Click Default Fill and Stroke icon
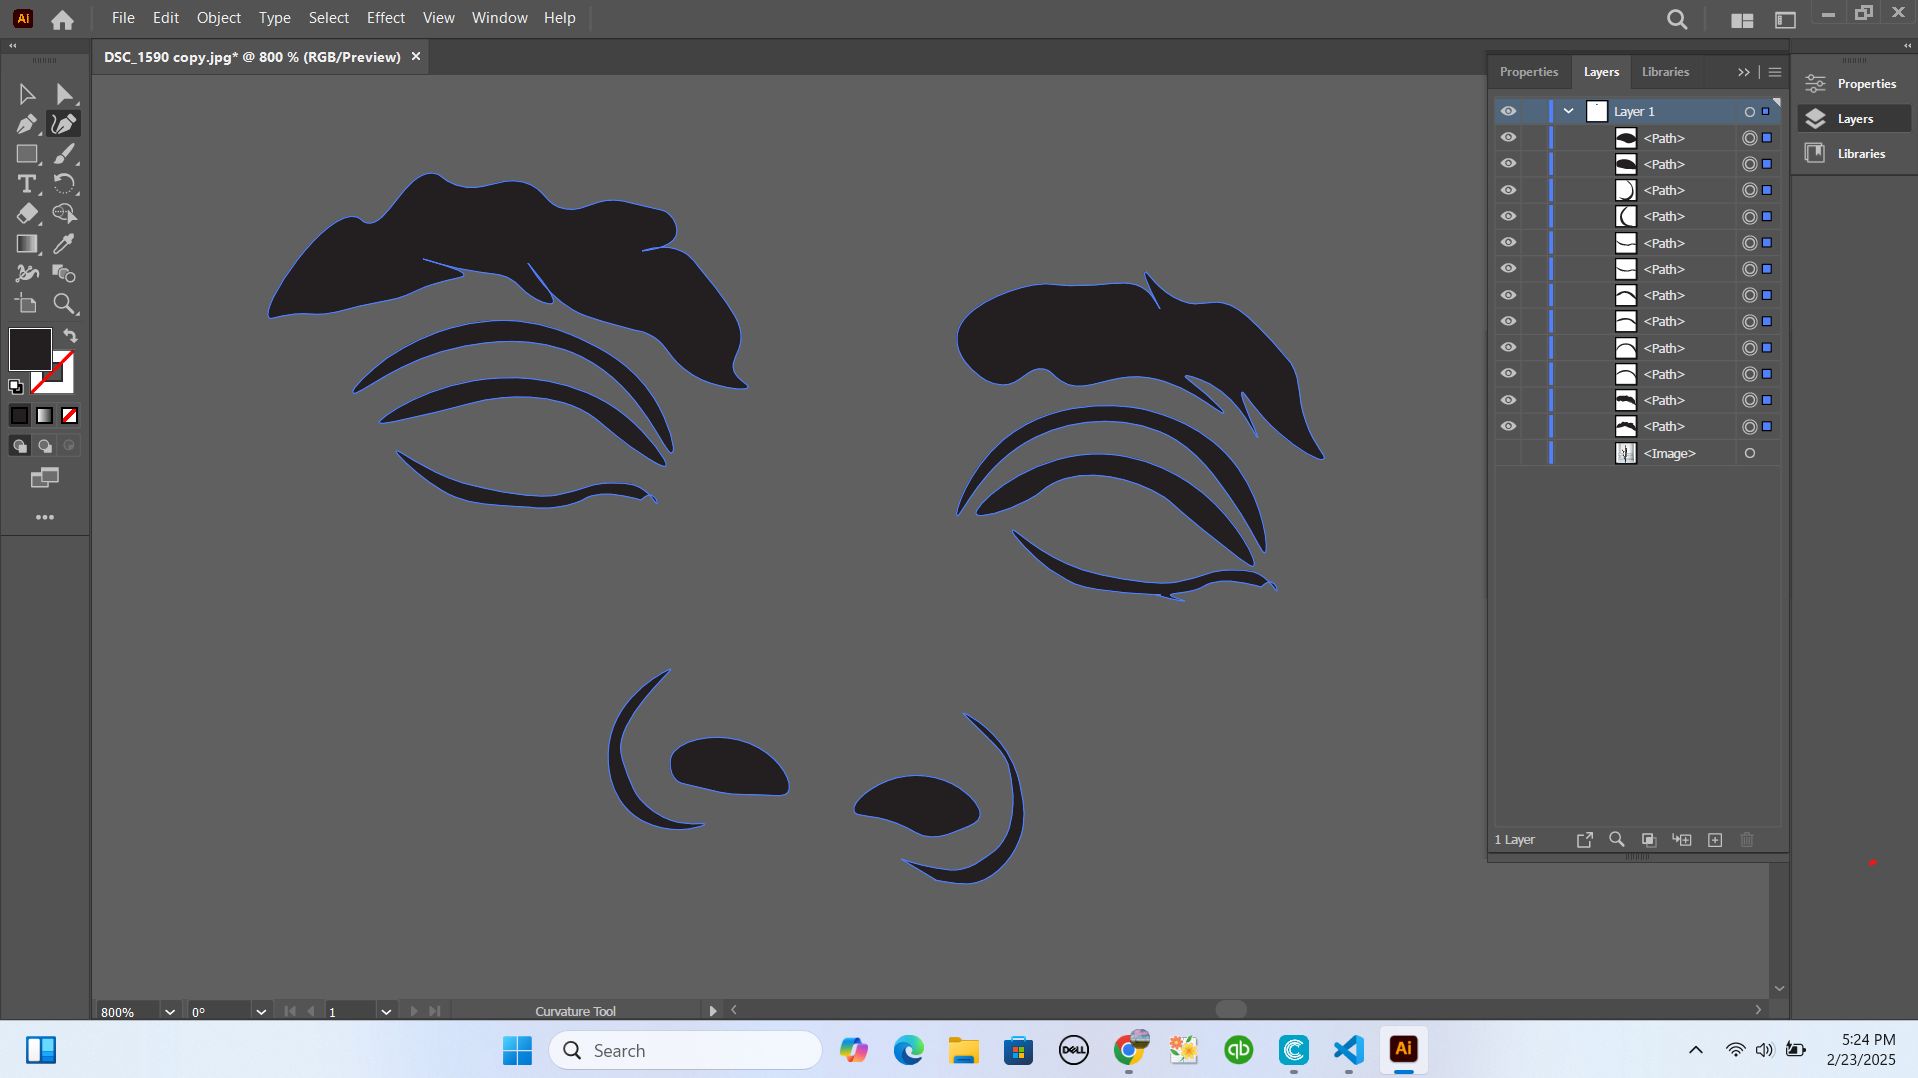The height and width of the screenshot is (1078, 1918). 16,386
